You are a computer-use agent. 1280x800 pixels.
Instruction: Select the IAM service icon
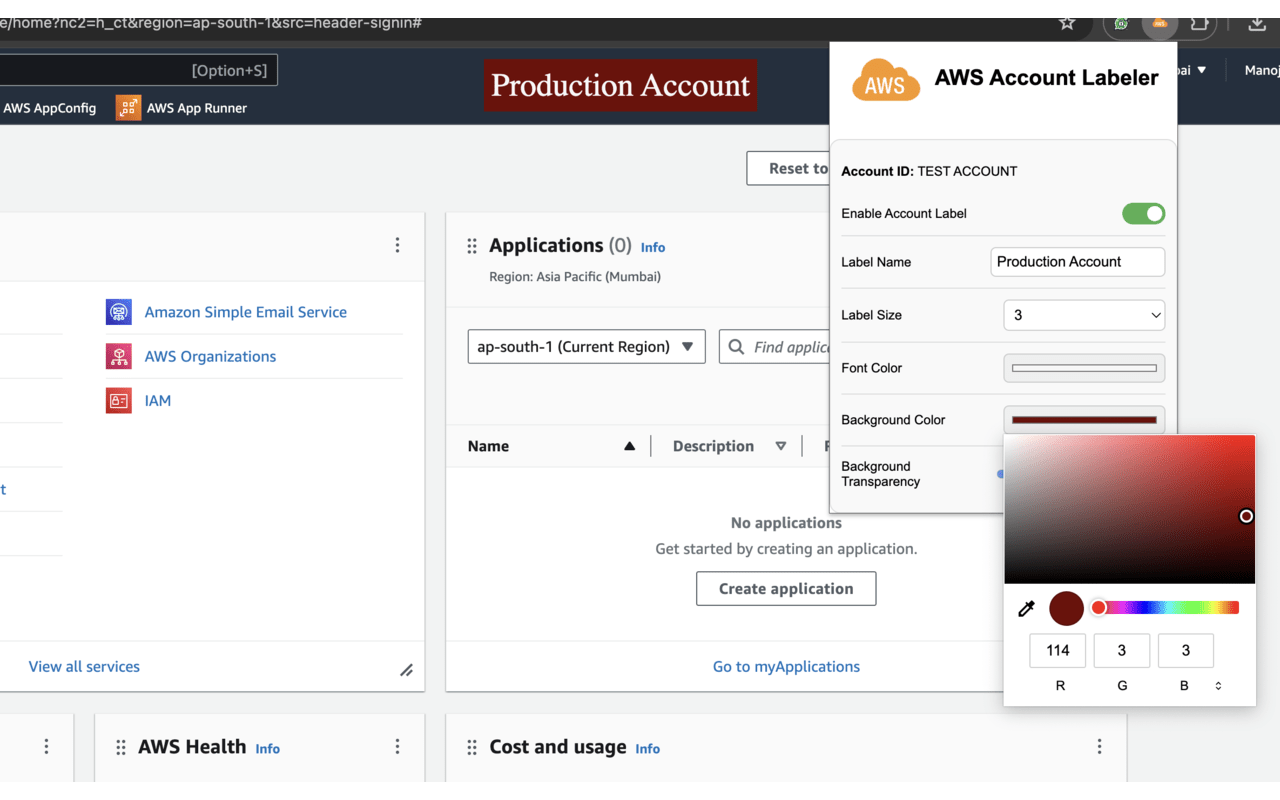click(118, 400)
